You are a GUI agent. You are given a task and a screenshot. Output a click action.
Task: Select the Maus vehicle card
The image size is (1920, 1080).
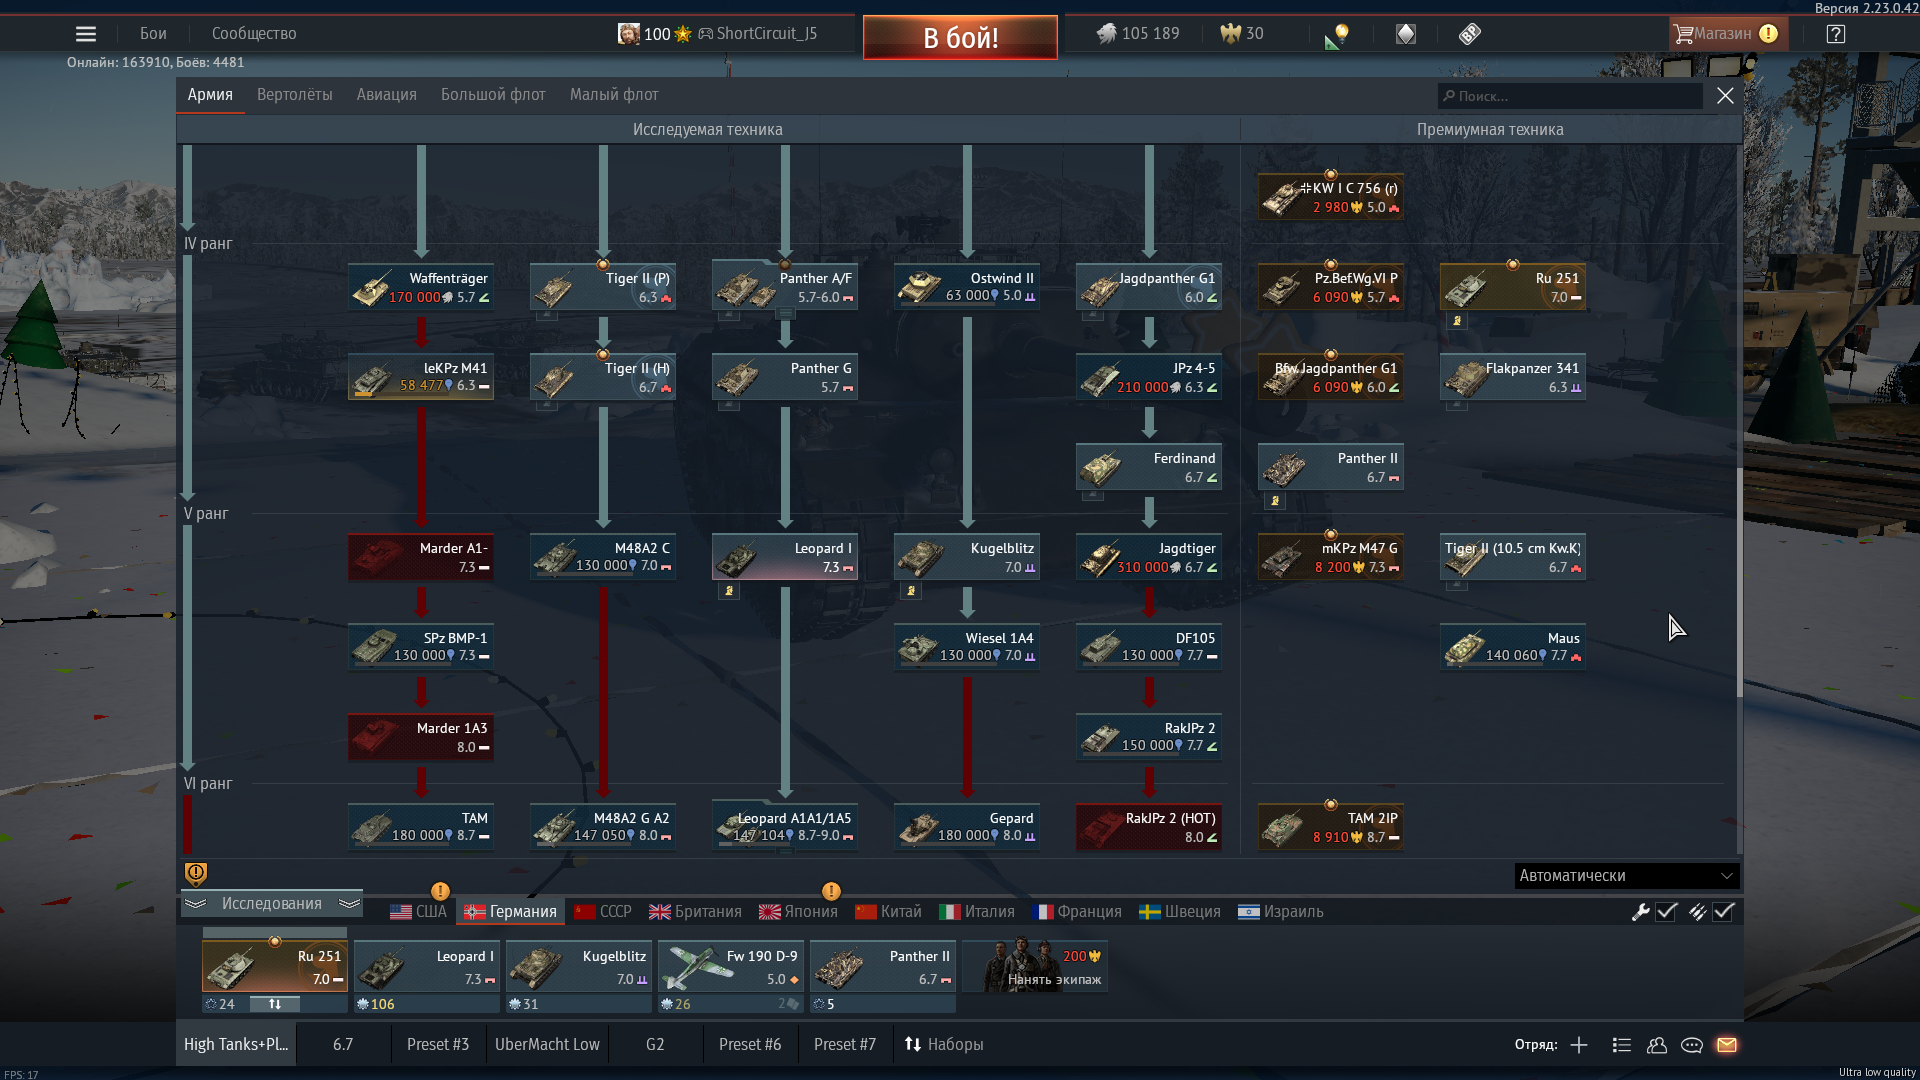1512,647
